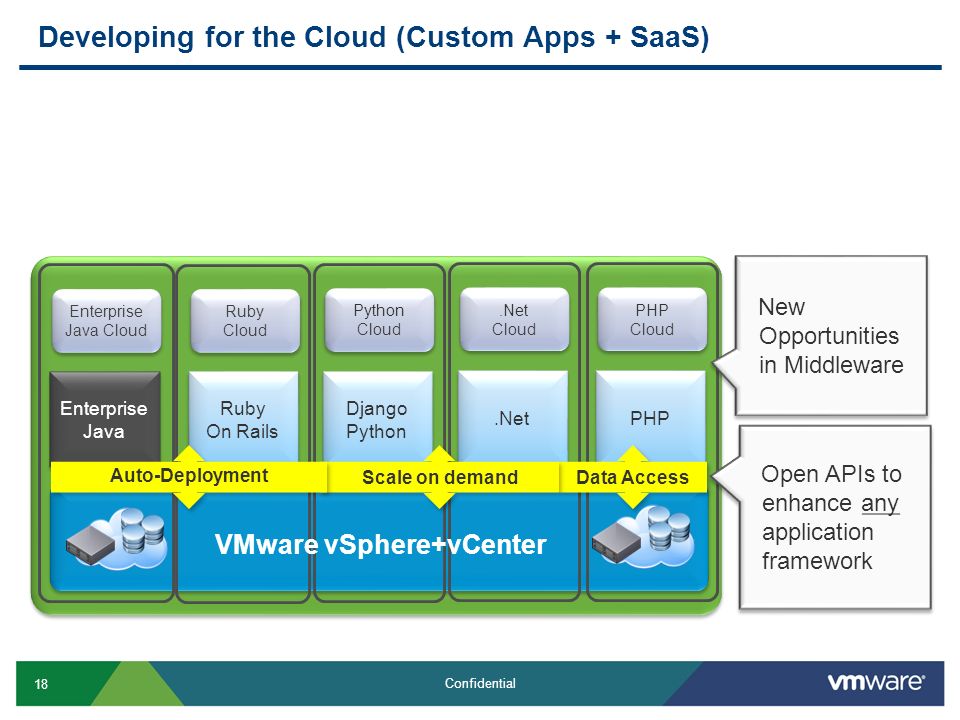Select the Enterprise Java Cloud box

point(107,321)
